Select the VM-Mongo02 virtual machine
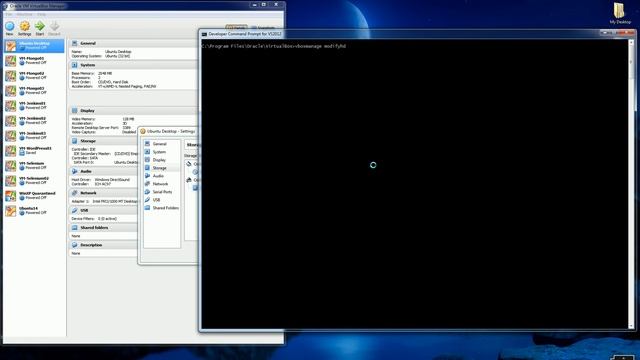 [34, 76]
